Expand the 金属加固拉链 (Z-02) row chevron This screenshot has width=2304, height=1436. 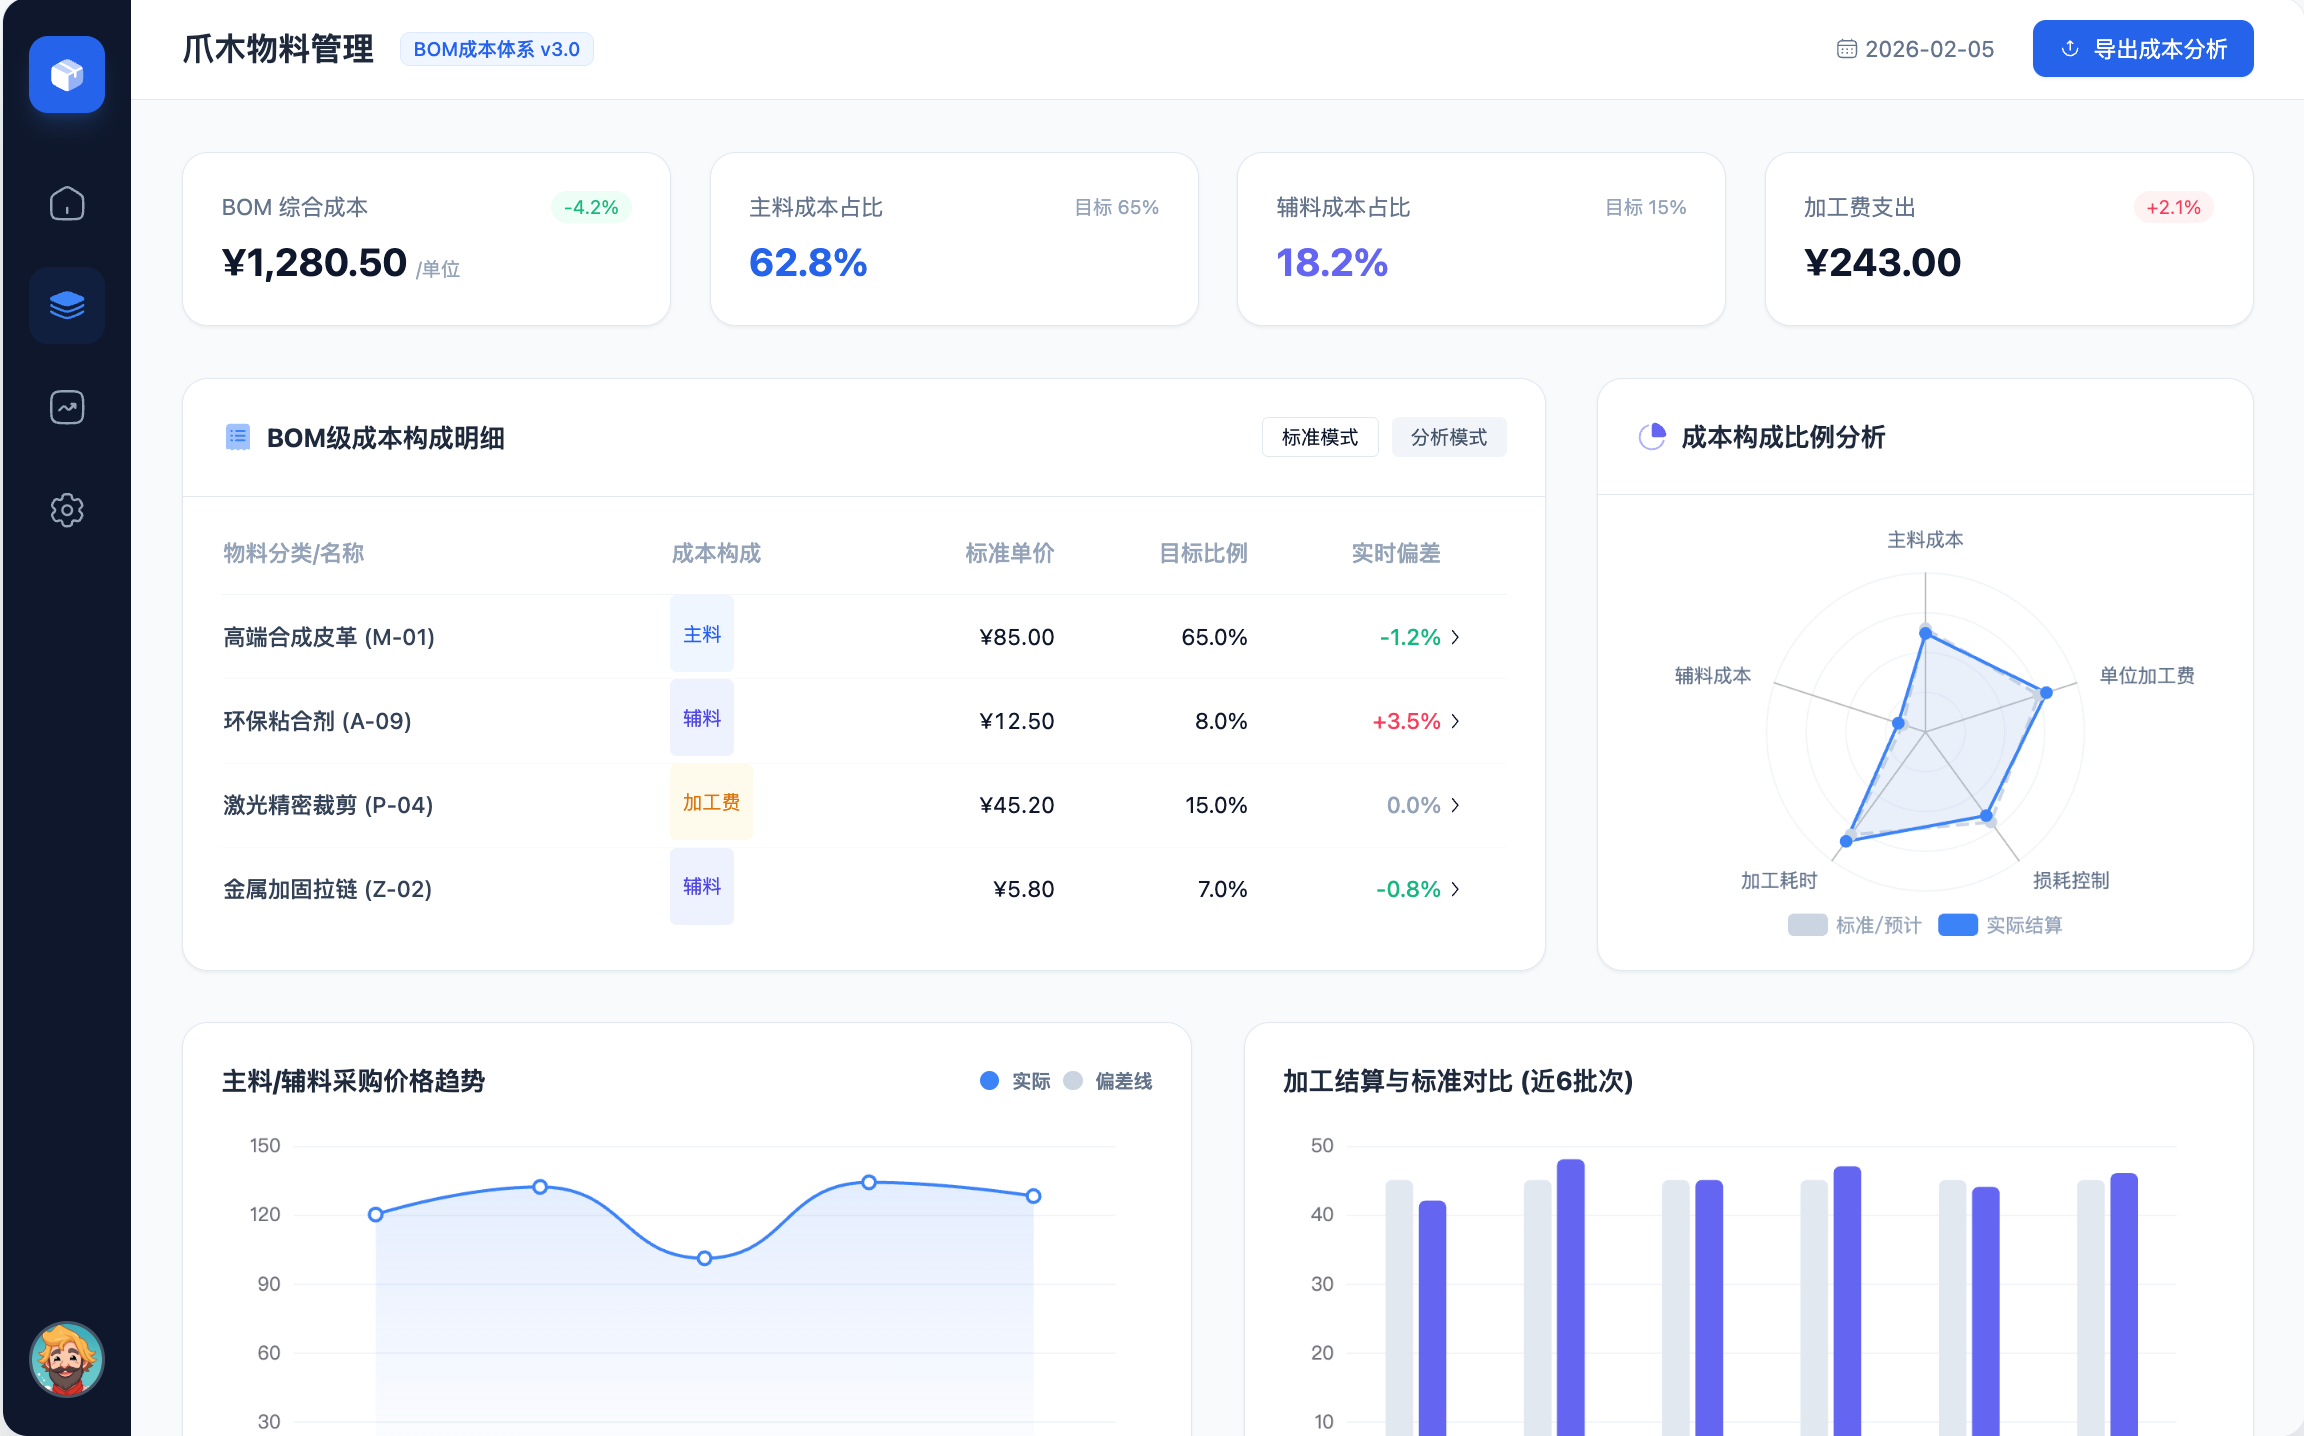[x=1455, y=889]
